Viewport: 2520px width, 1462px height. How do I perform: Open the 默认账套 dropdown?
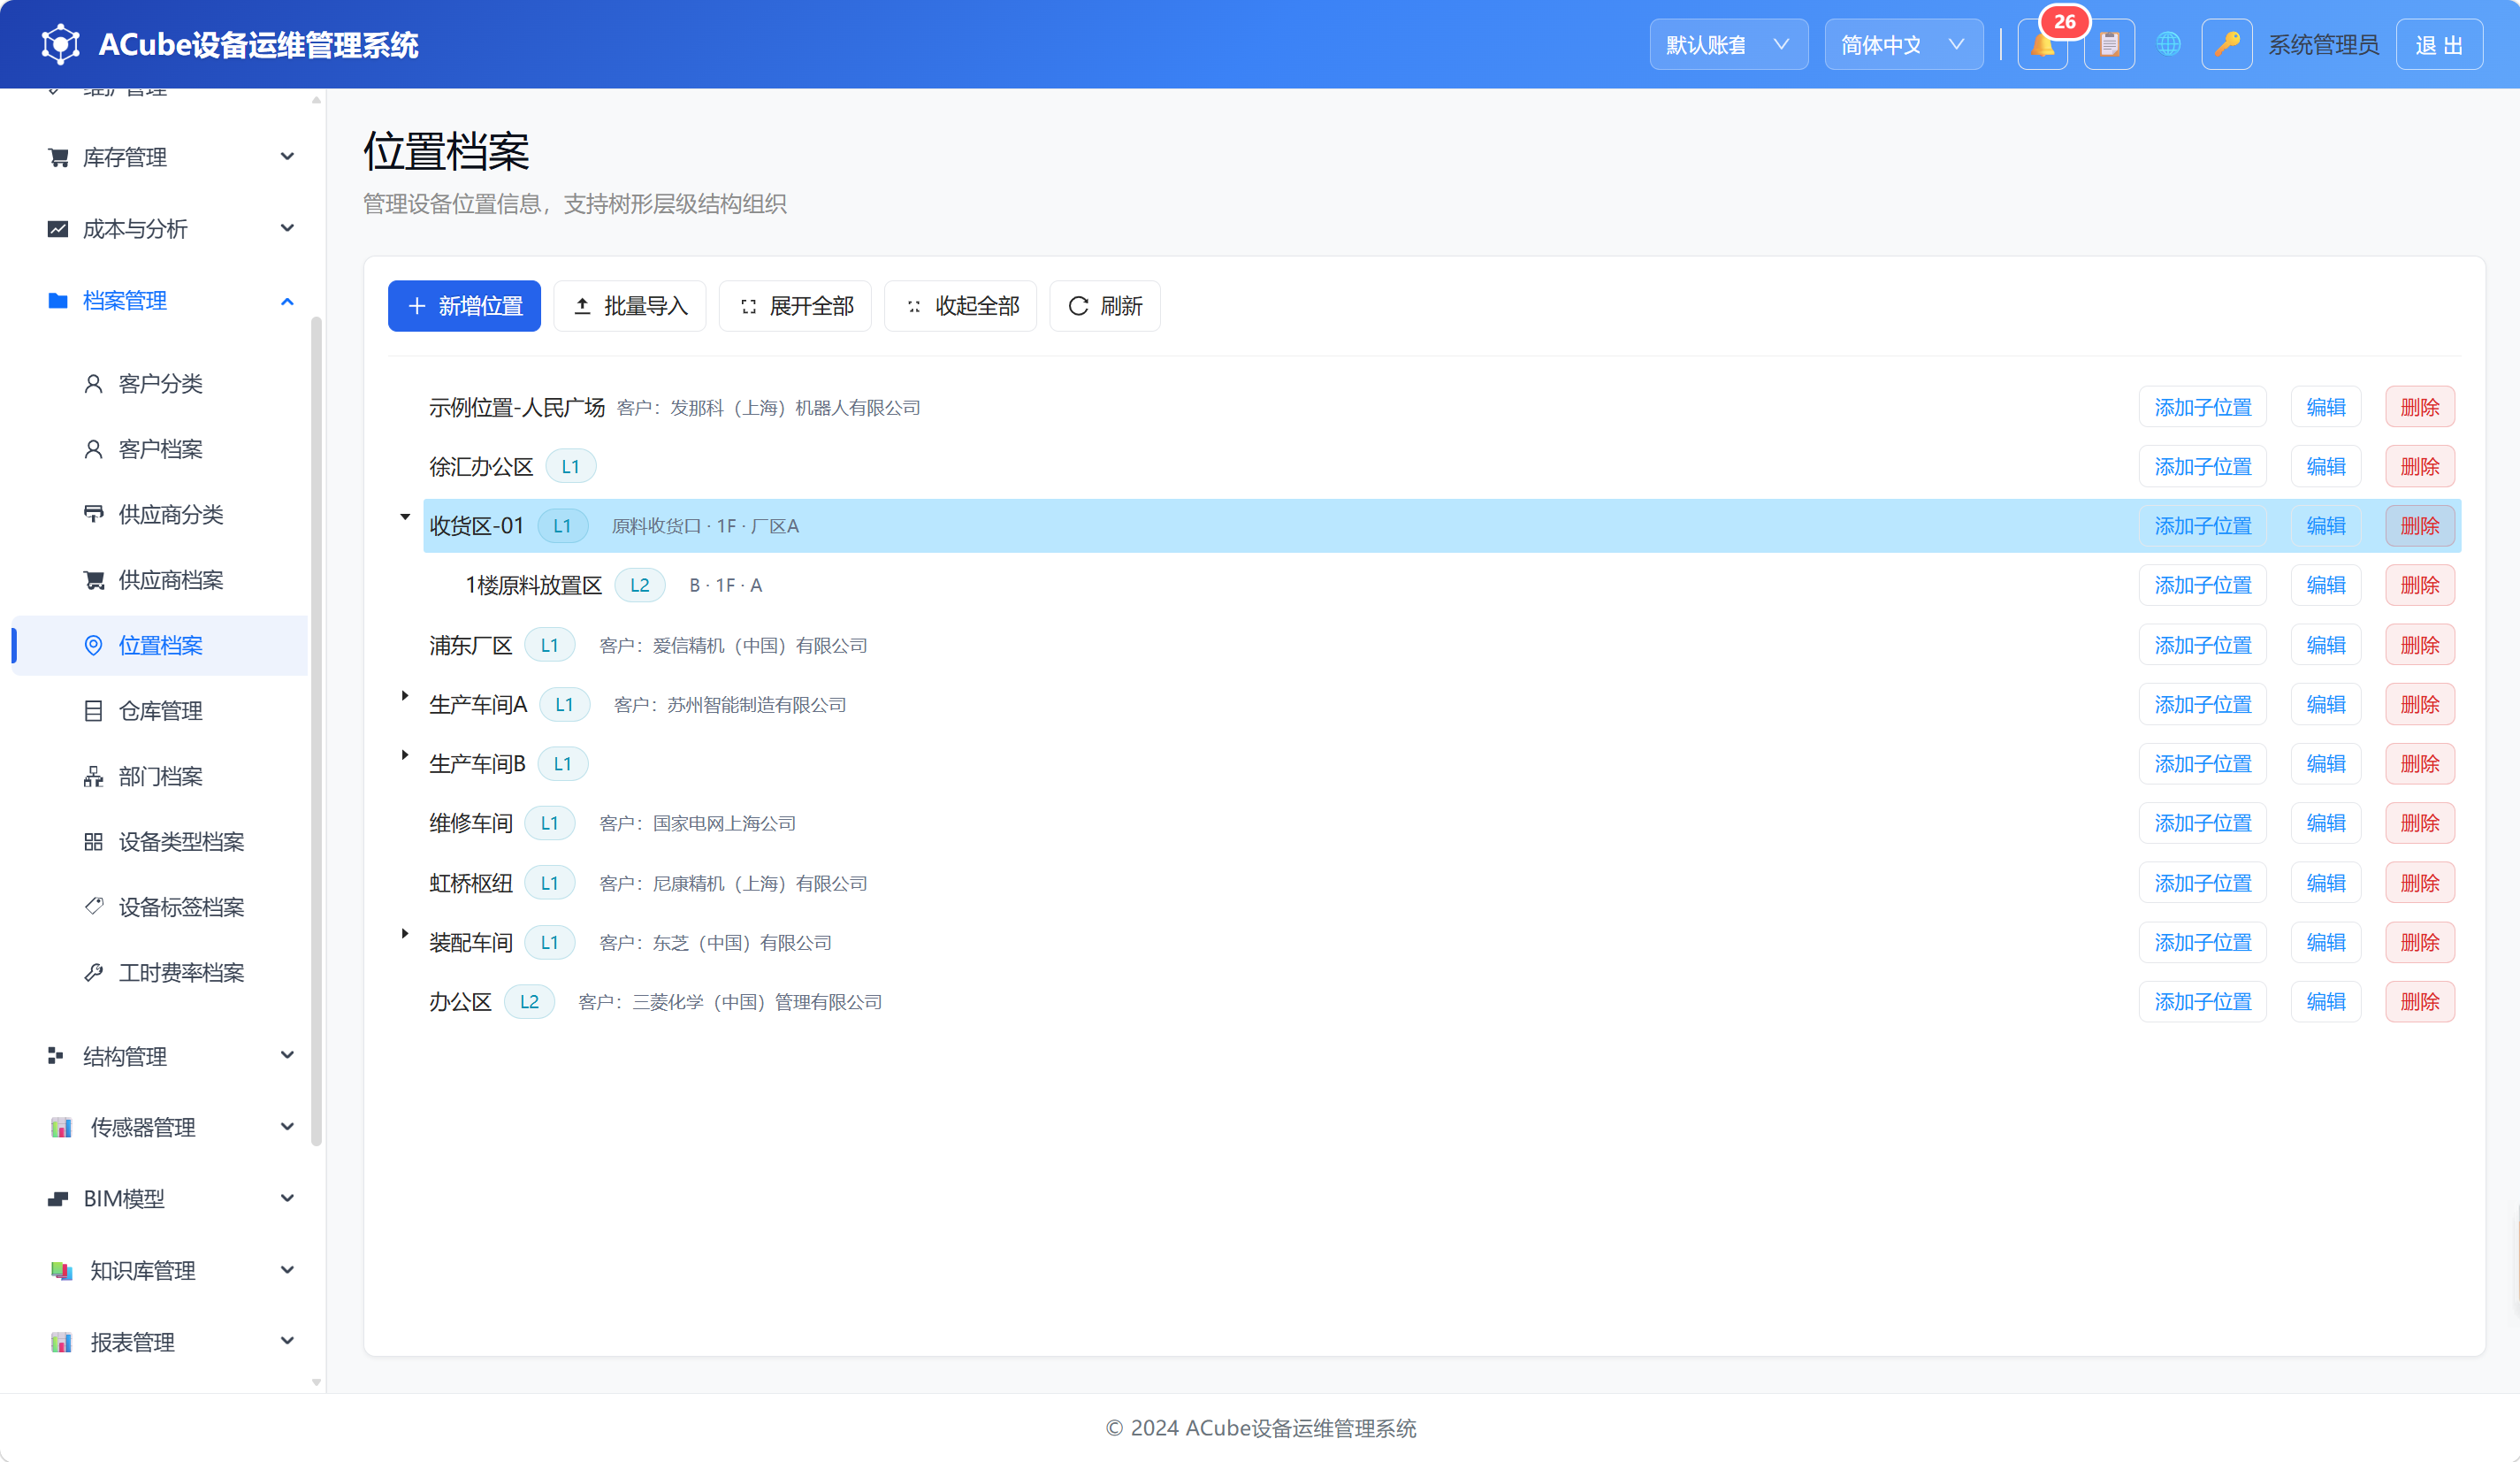1728,45
